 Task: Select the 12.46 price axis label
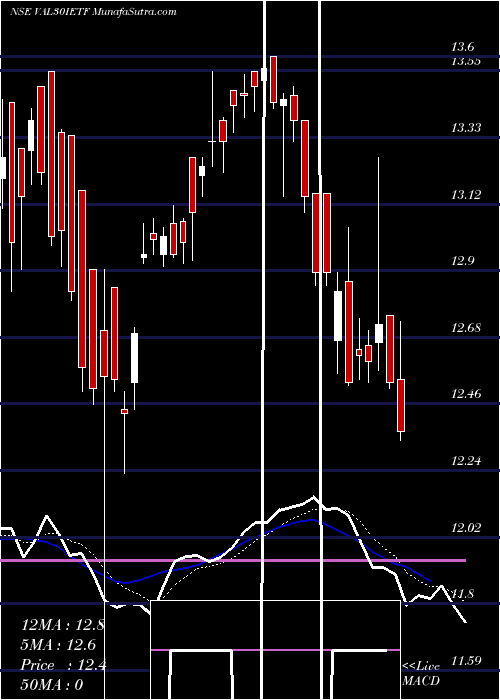tap(466, 394)
